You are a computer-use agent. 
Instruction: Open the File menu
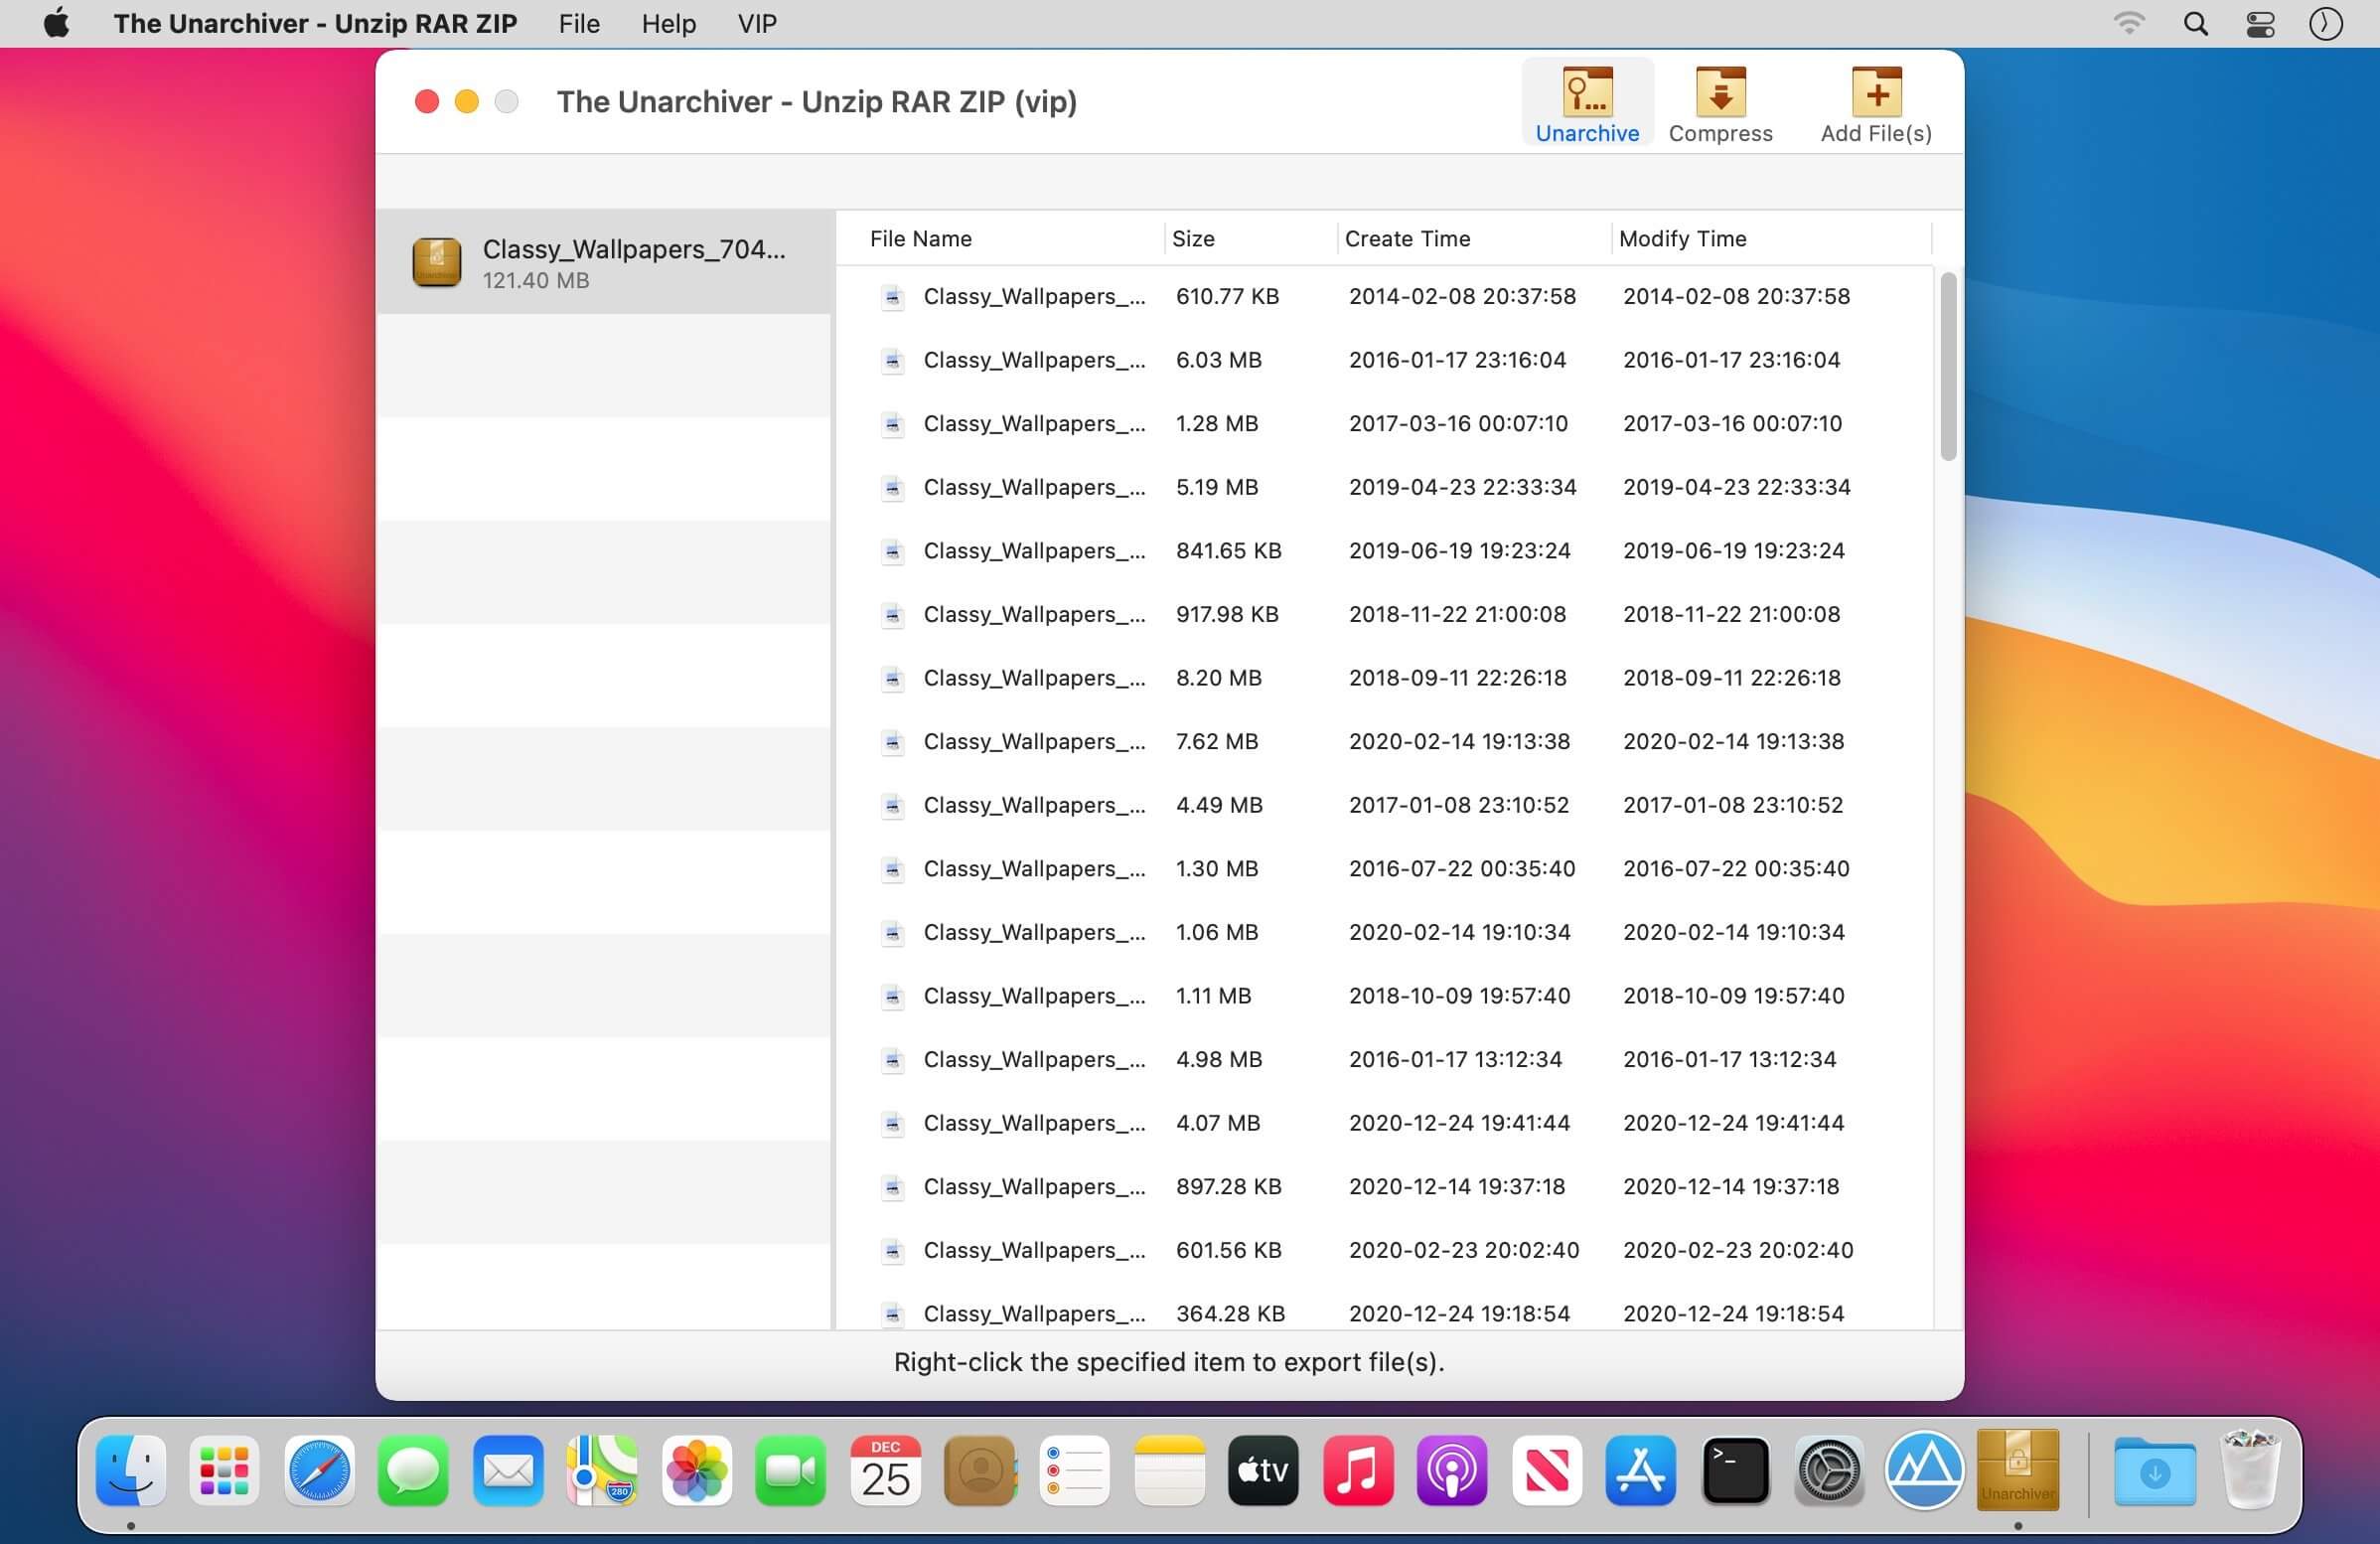[x=579, y=23]
